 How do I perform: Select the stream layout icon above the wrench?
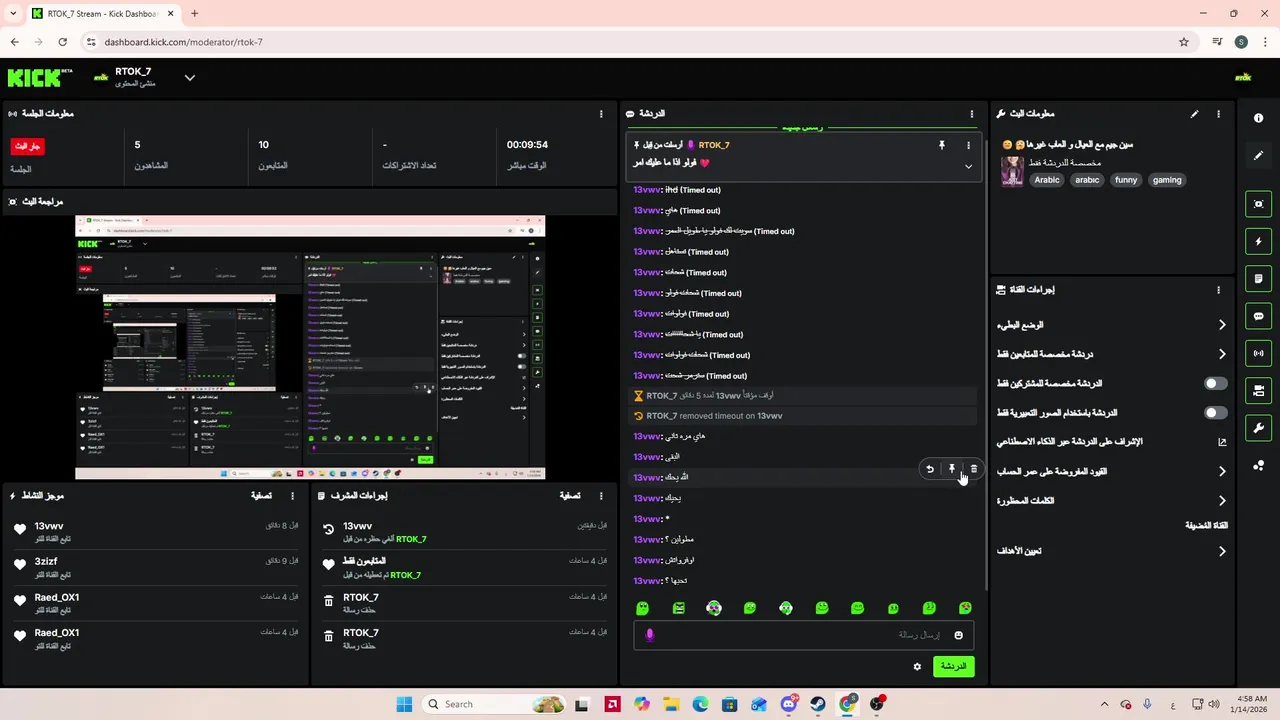1258,390
